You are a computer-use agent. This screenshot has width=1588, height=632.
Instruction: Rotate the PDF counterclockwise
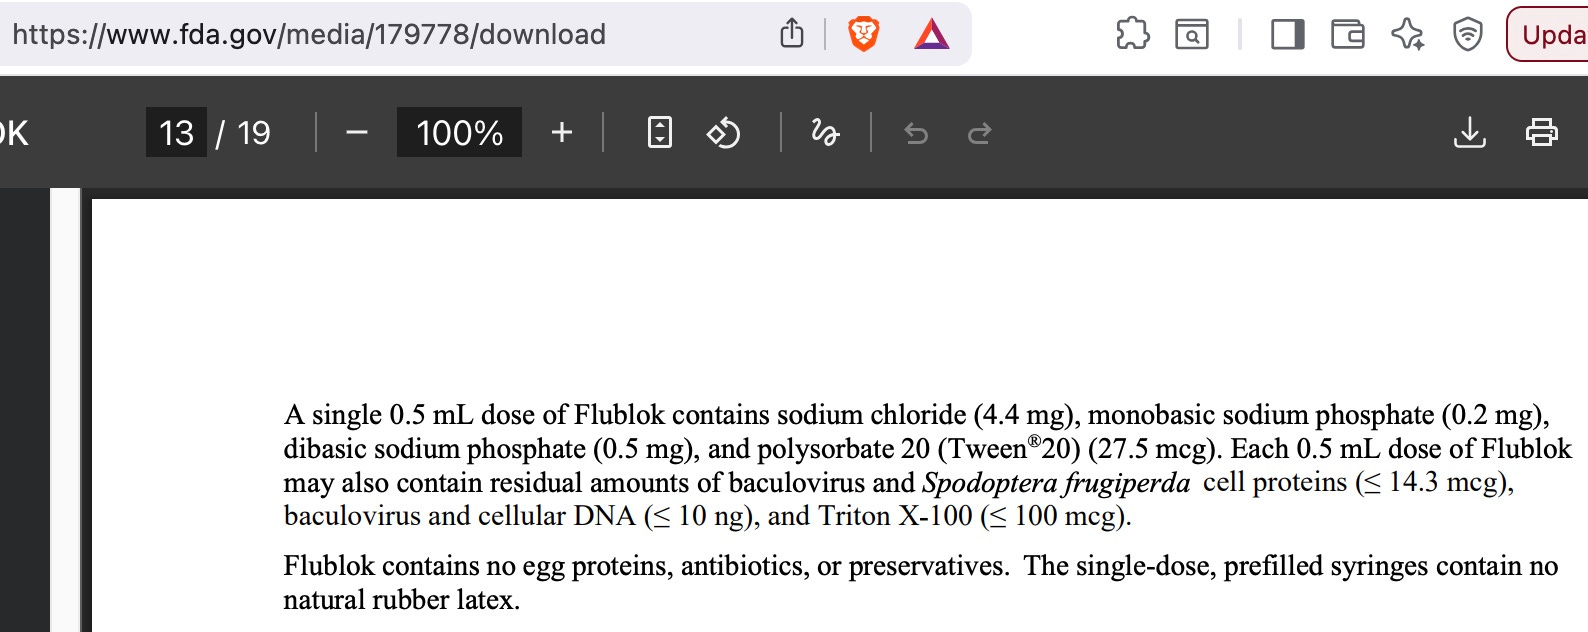723,132
